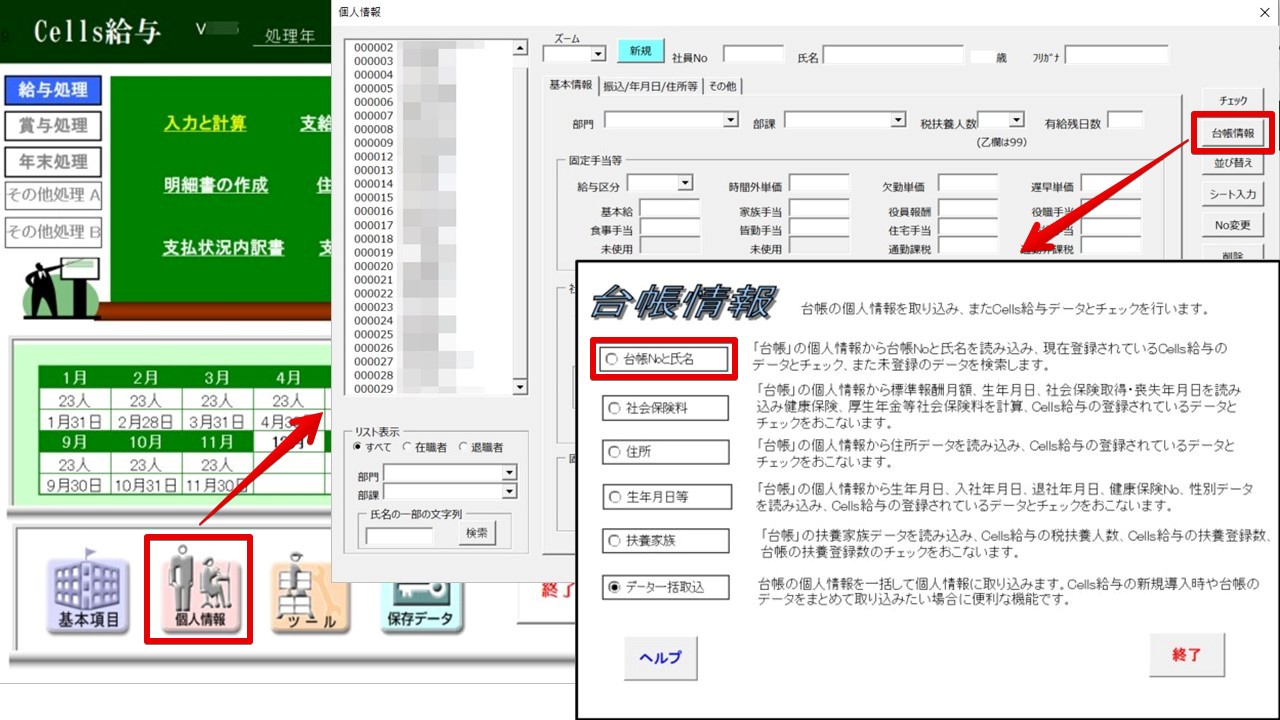Switch to the 振込/年月日/住所等 tab
This screenshot has width=1280, height=720.
[650, 86]
